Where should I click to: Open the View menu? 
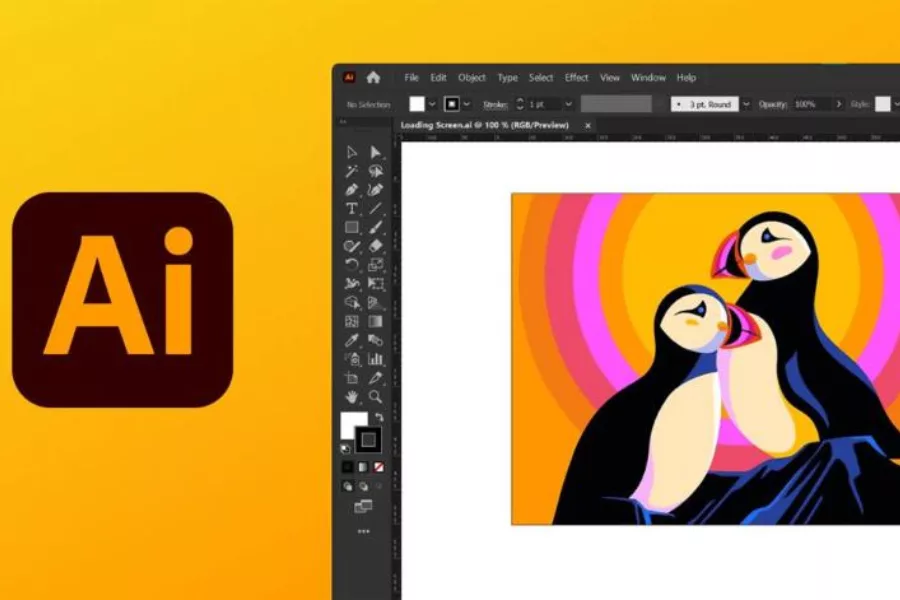[x=610, y=78]
